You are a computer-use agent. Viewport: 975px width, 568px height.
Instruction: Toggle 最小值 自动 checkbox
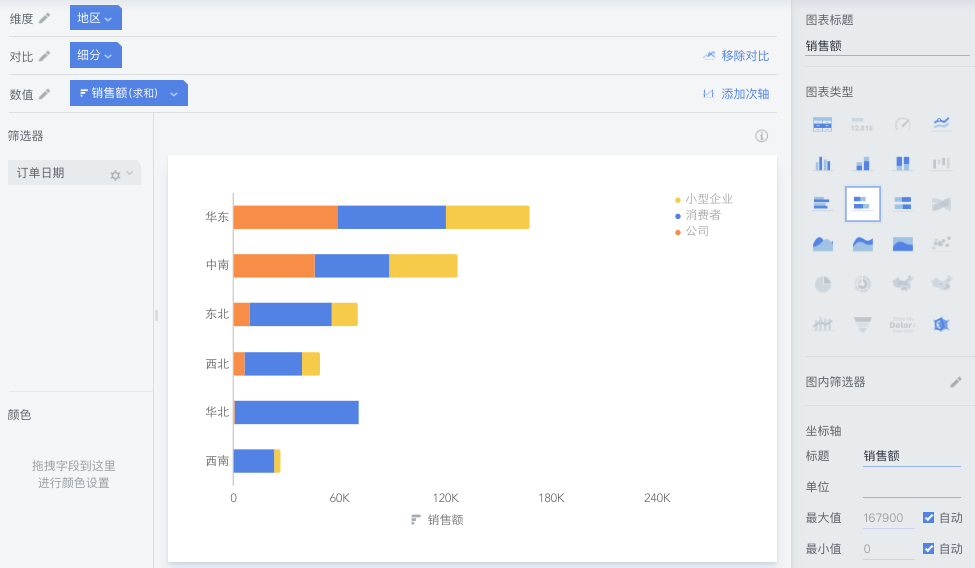tap(928, 549)
